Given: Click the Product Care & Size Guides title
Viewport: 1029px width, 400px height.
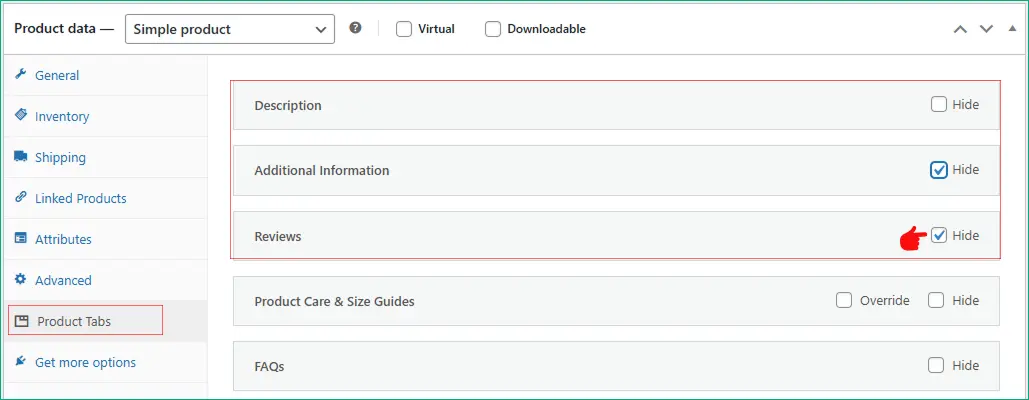Looking at the screenshot, I should (334, 302).
